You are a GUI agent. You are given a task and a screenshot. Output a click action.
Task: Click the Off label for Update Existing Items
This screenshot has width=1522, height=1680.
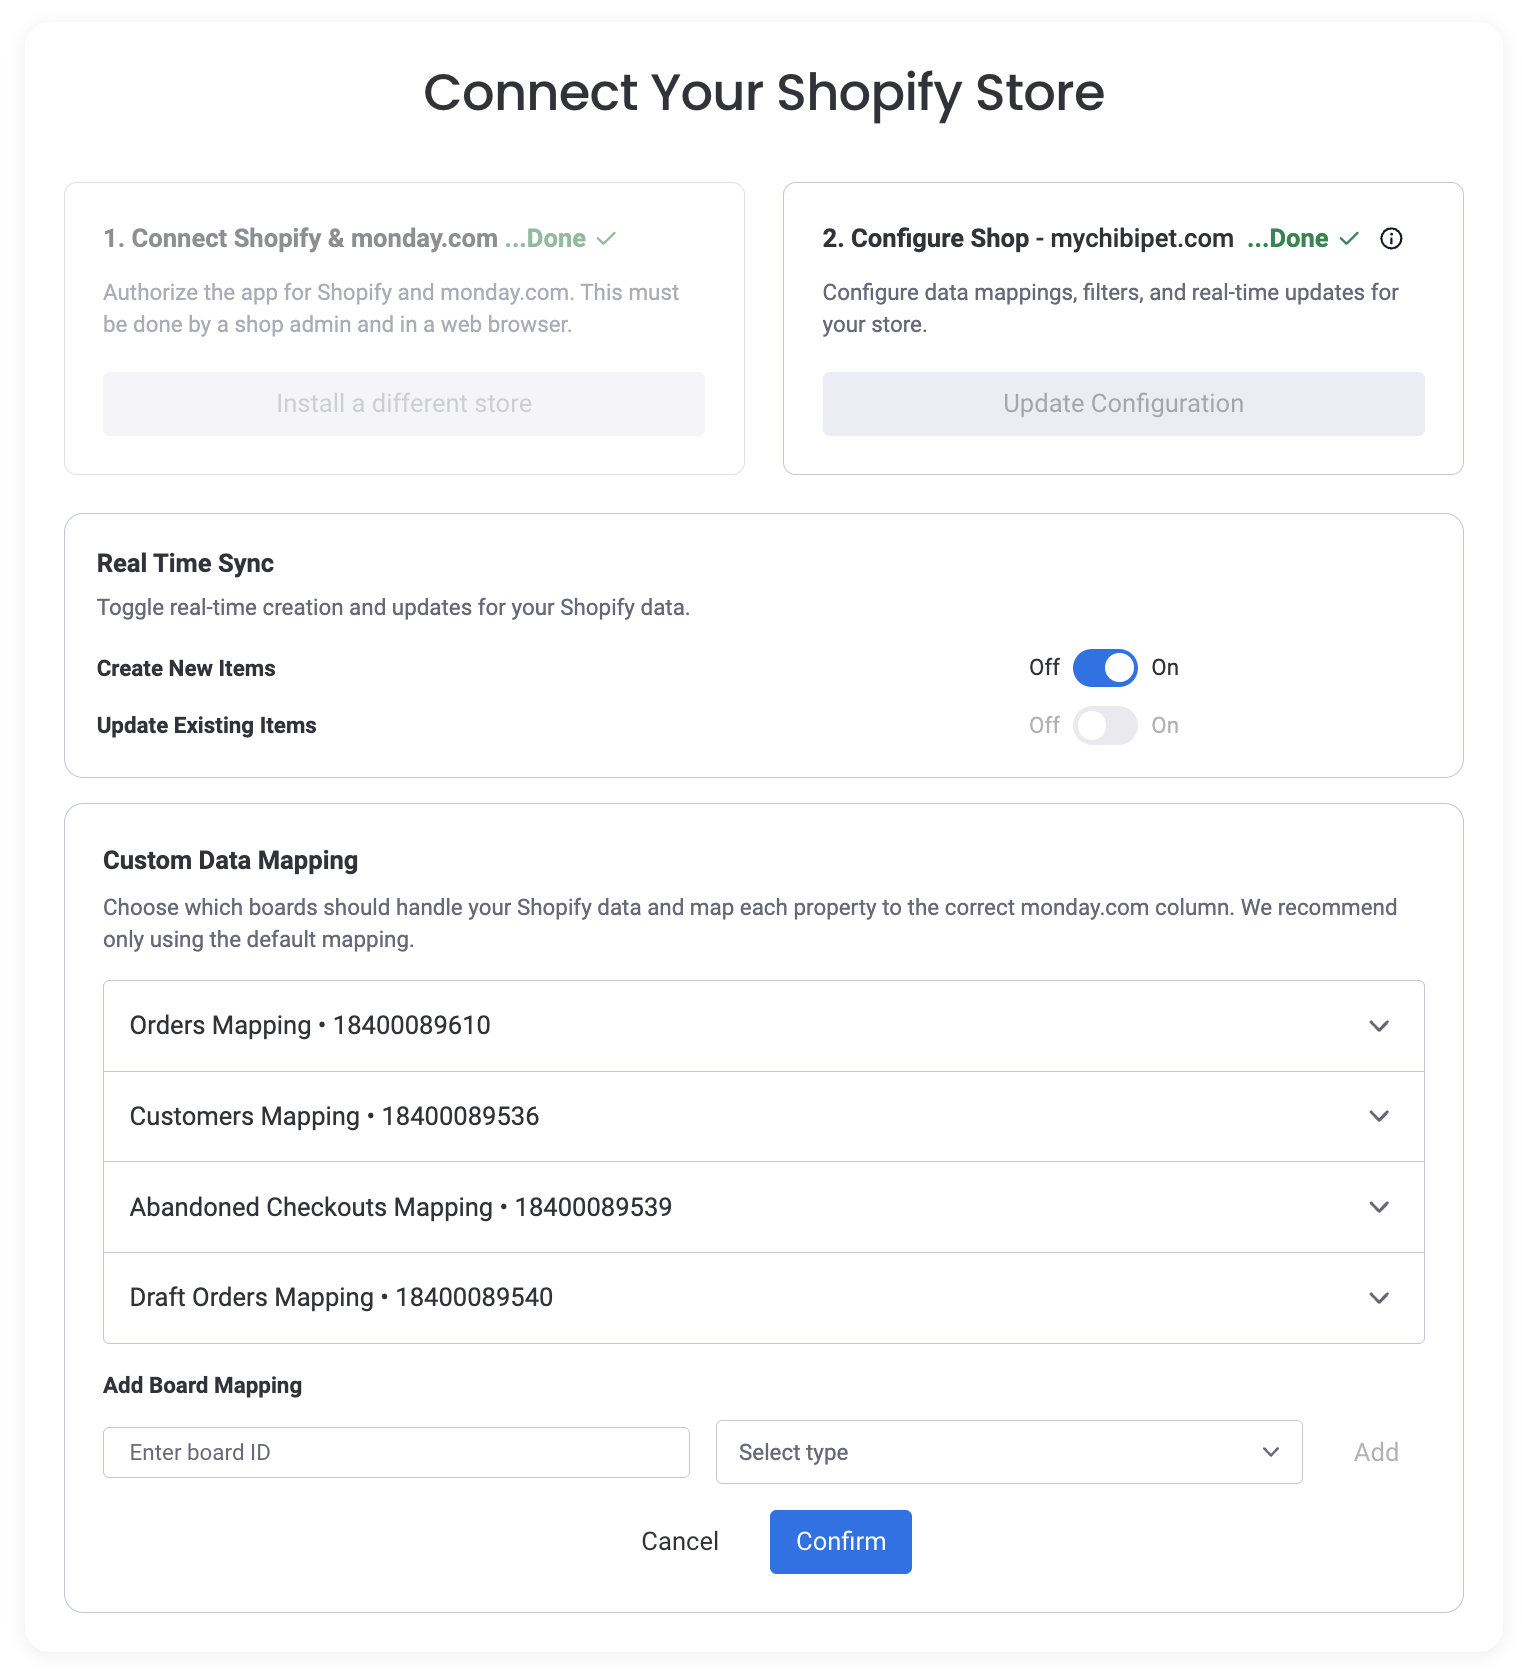(1044, 726)
